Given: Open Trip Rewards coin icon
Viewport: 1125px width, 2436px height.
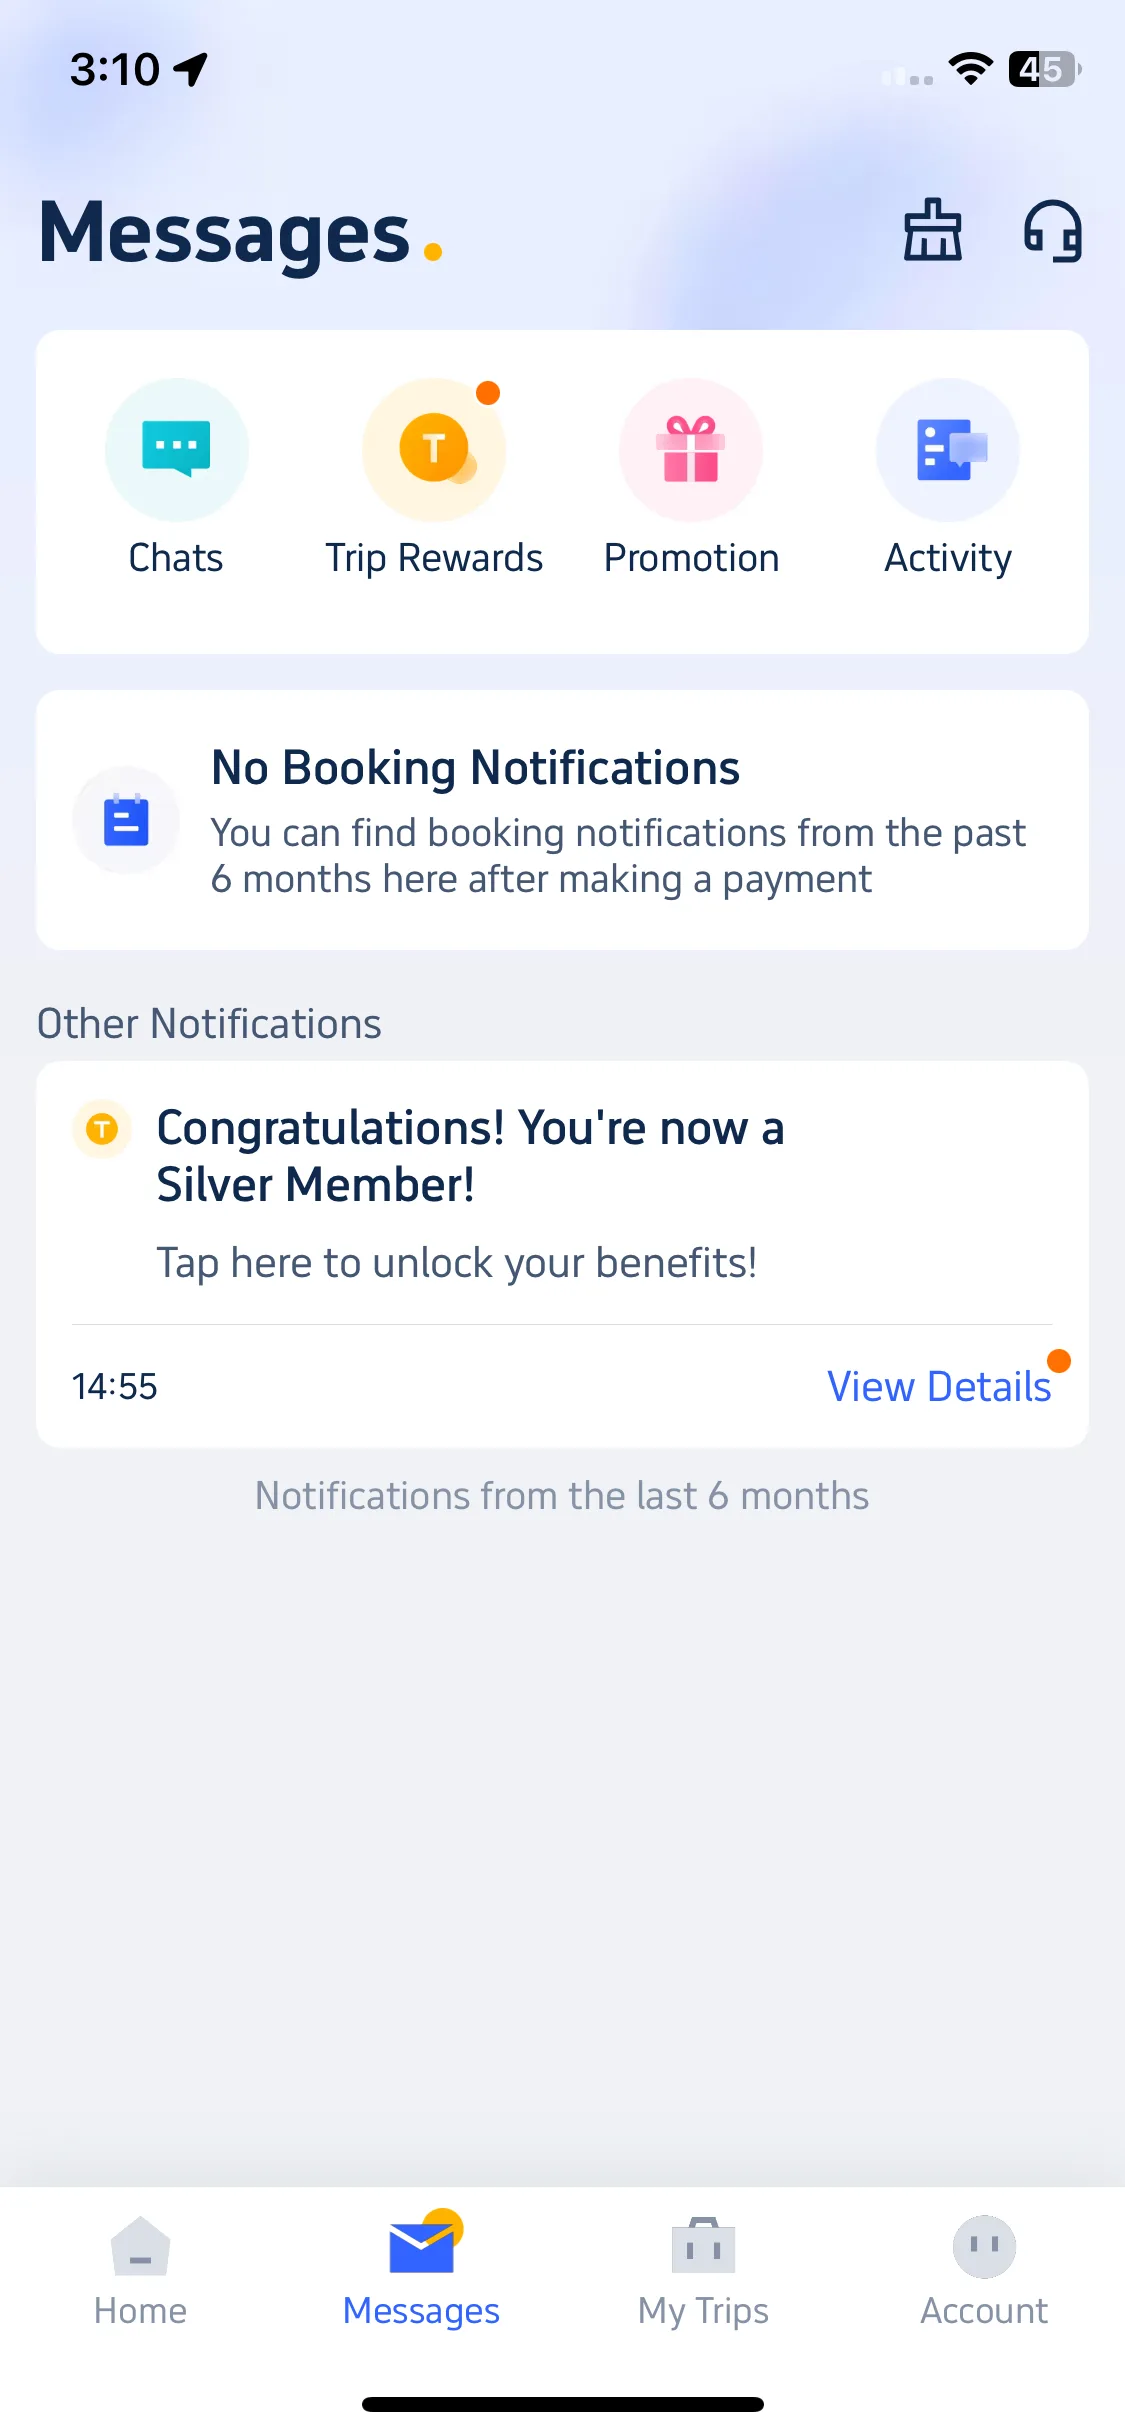Looking at the screenshot, I should pos(434,450).
